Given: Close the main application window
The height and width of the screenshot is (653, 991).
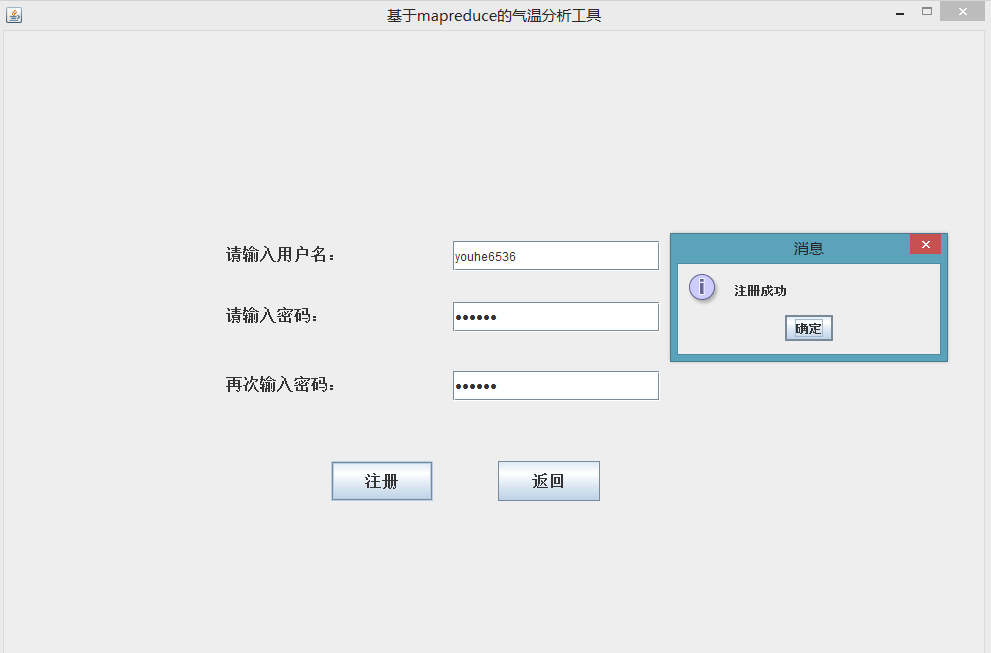Looking at the screenshot, I should coord(962,11).
